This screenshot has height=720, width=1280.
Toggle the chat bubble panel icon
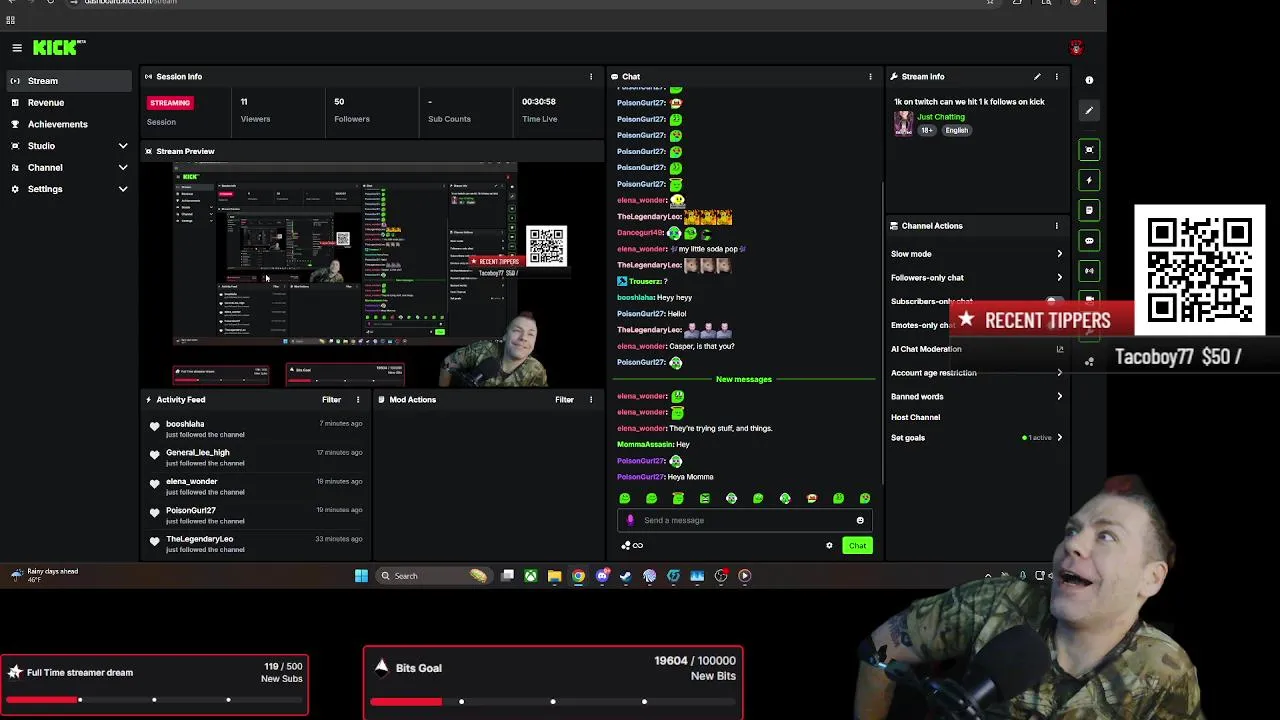click(1089, 240)
